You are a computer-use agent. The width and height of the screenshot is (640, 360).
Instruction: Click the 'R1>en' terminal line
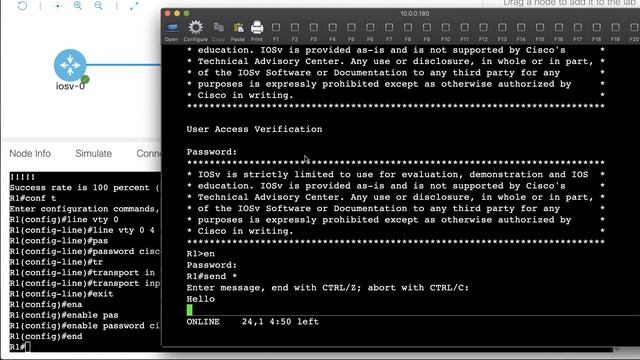point(200,254)
